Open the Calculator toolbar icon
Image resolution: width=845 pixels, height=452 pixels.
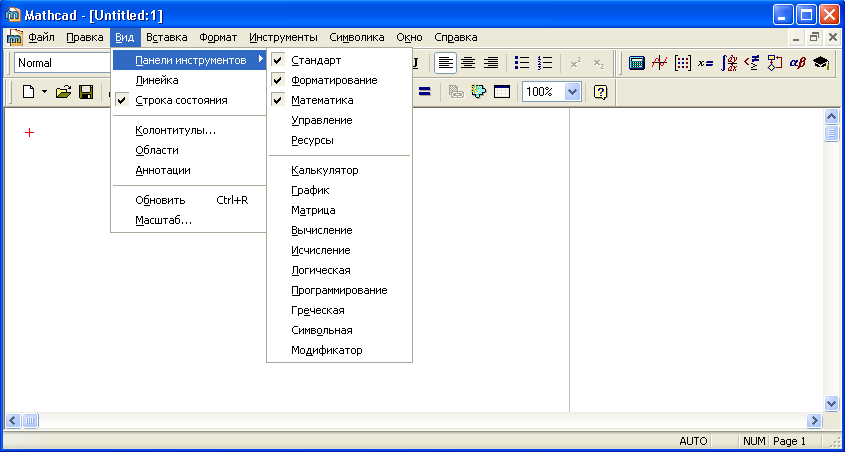click(636, 63)
